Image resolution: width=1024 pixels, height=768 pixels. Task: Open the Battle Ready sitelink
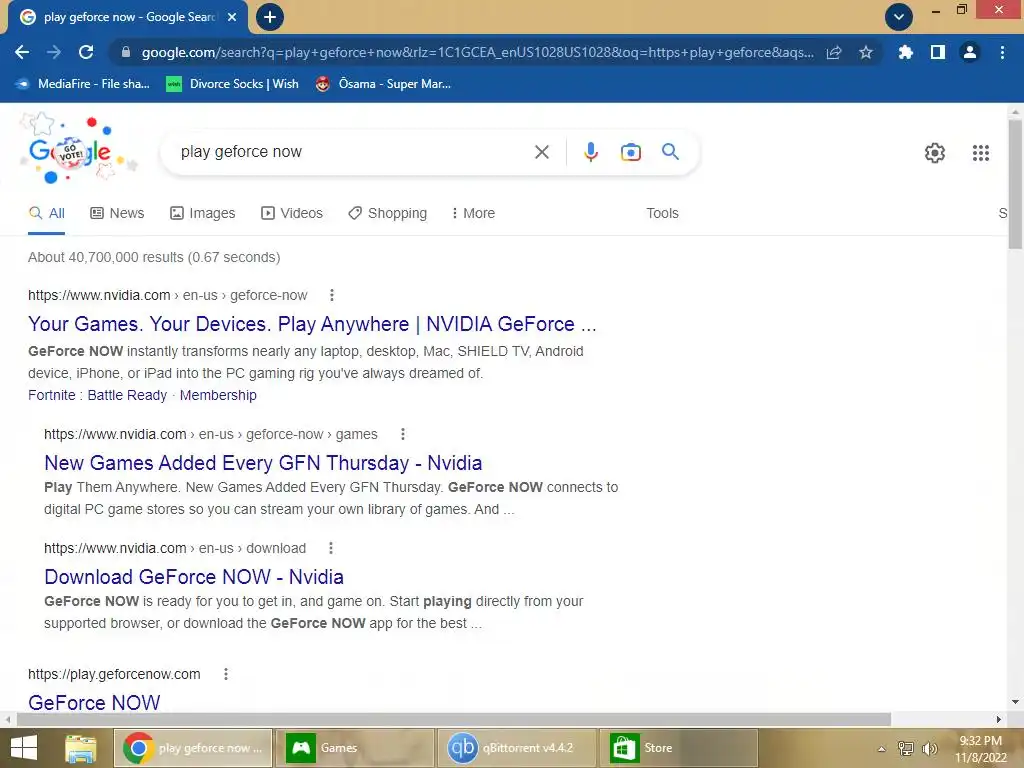pos(127,395)
